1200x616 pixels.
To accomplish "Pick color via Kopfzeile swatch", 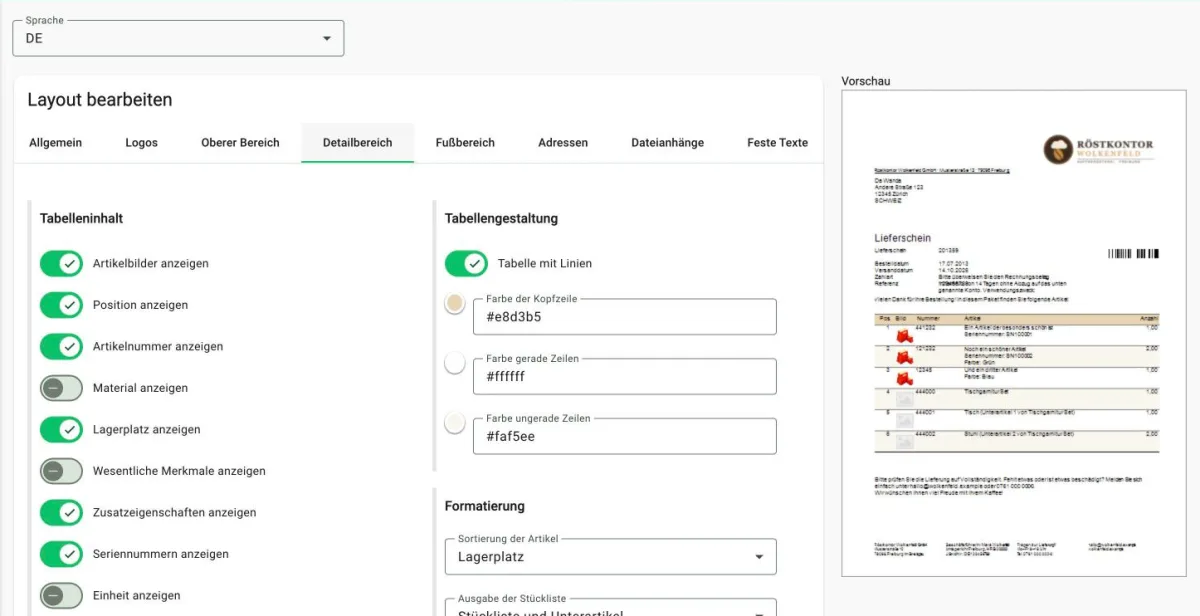I will [455, 303].
